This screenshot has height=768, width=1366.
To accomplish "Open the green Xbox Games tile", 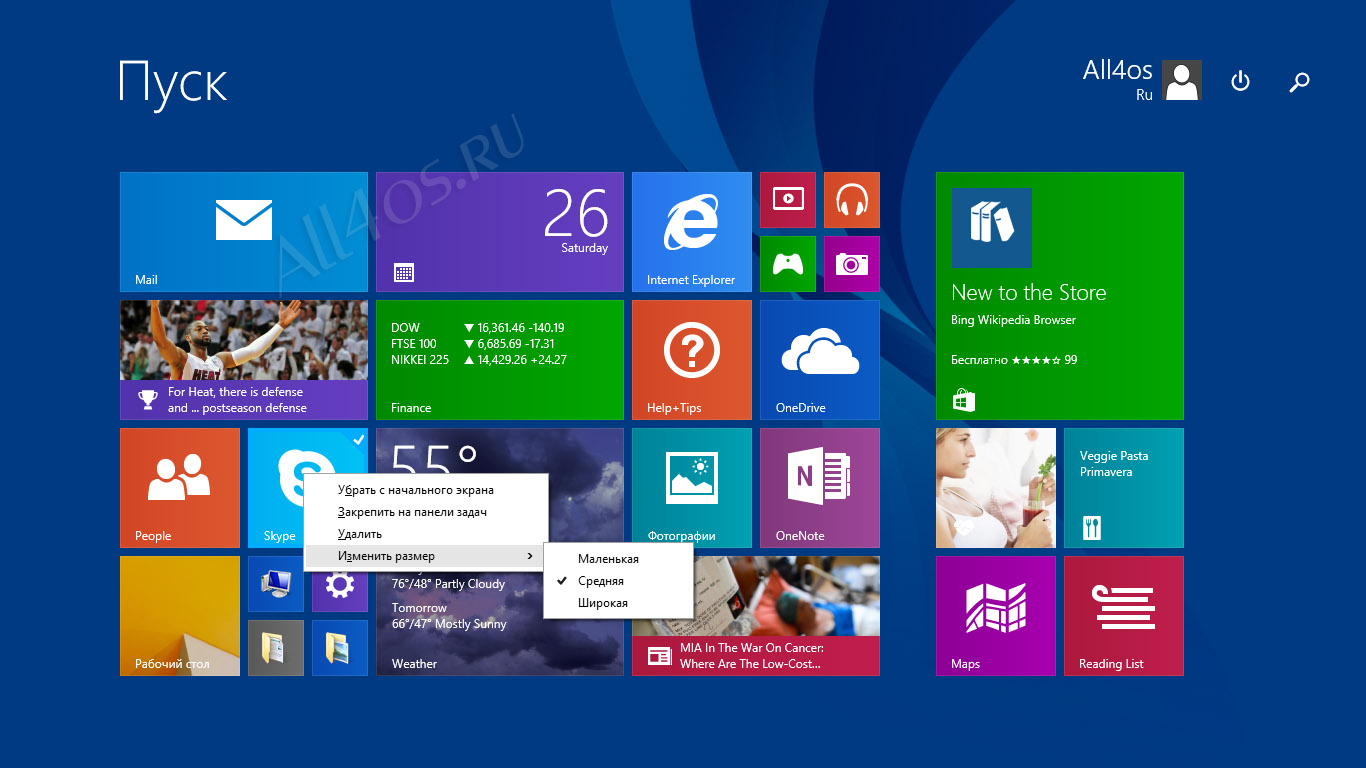I will tap(788, 264).
